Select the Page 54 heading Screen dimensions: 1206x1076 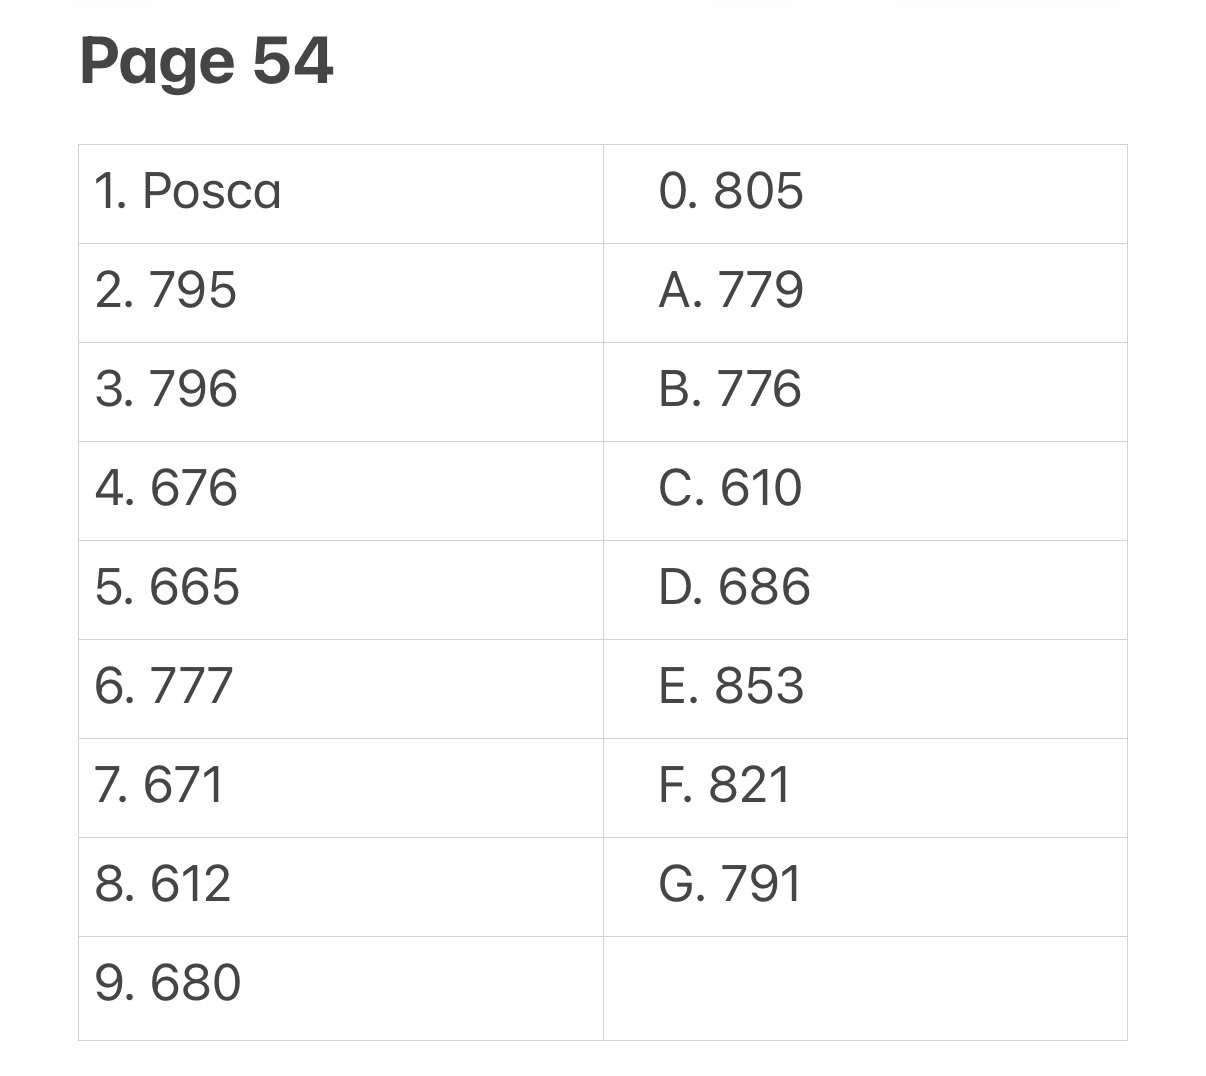click(206, 60)
